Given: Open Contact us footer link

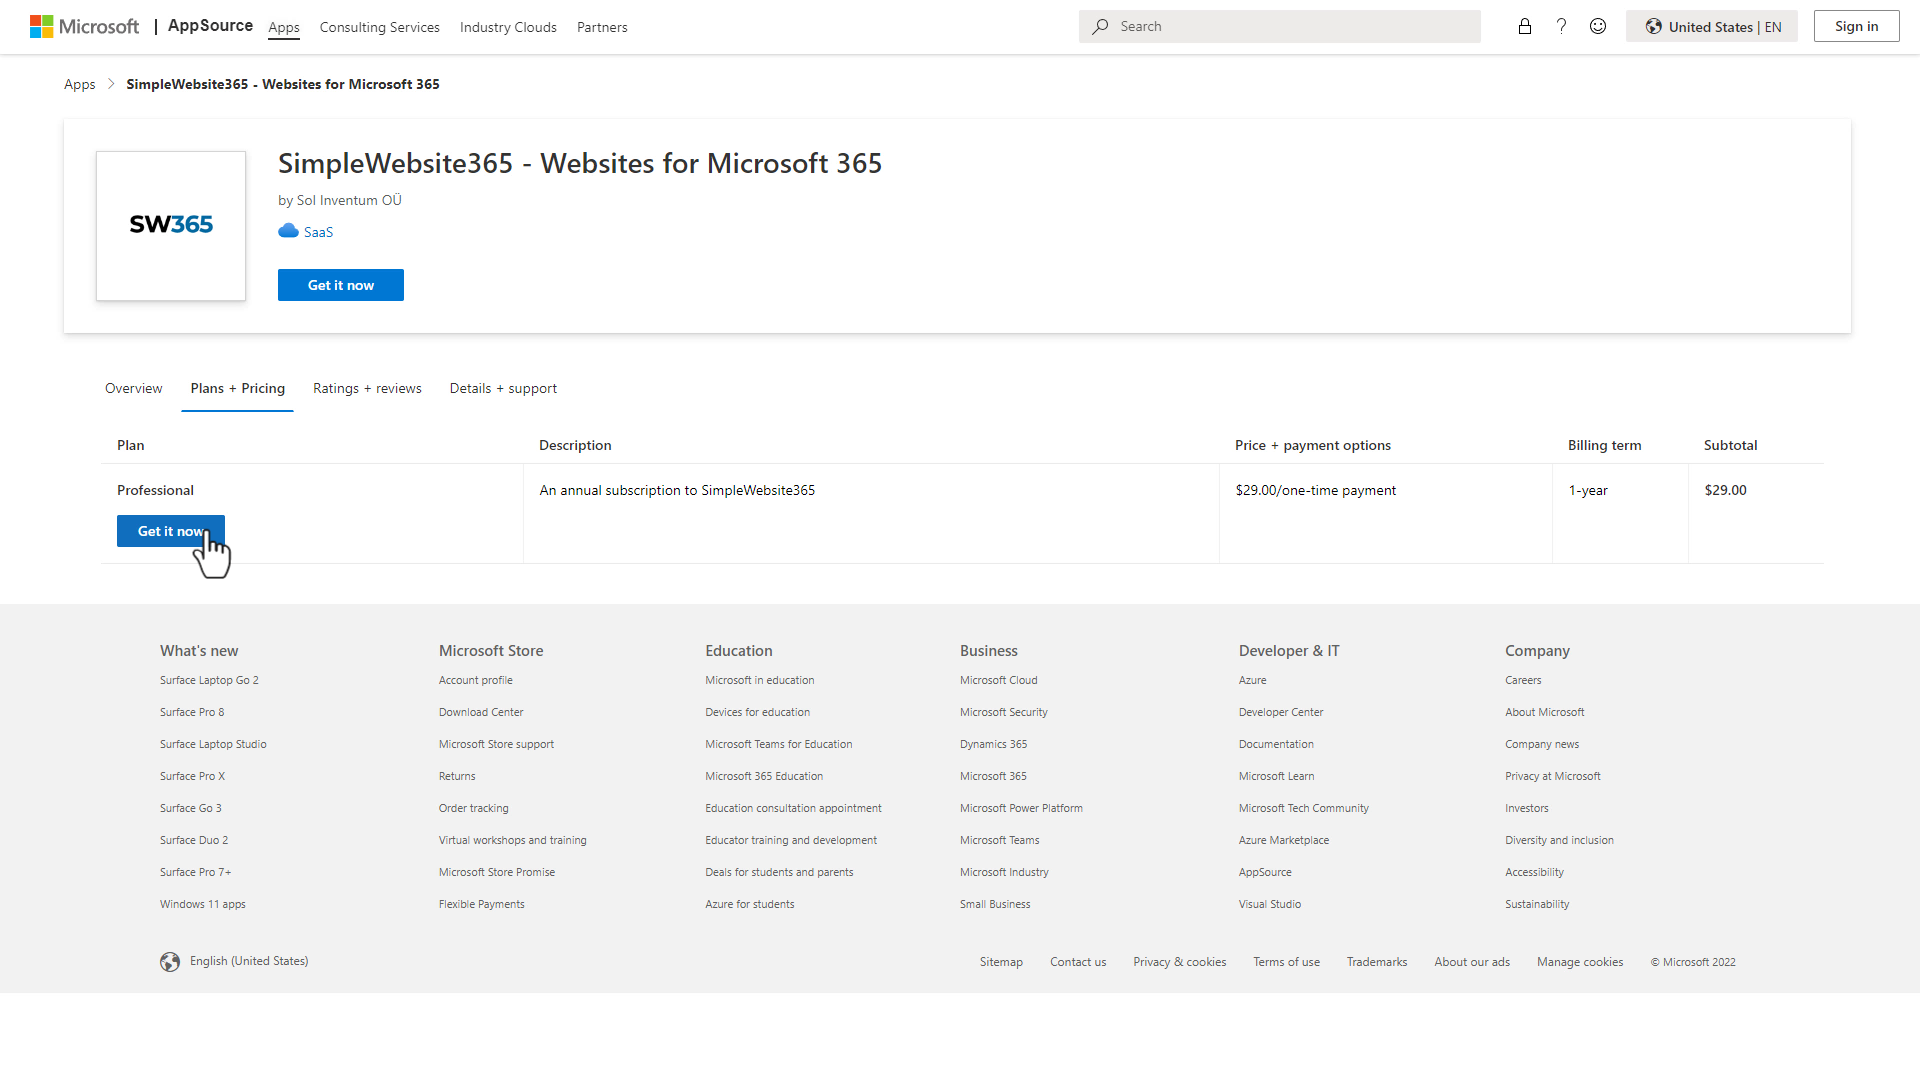Looking at the screenshot, I should coord(1078,962).
